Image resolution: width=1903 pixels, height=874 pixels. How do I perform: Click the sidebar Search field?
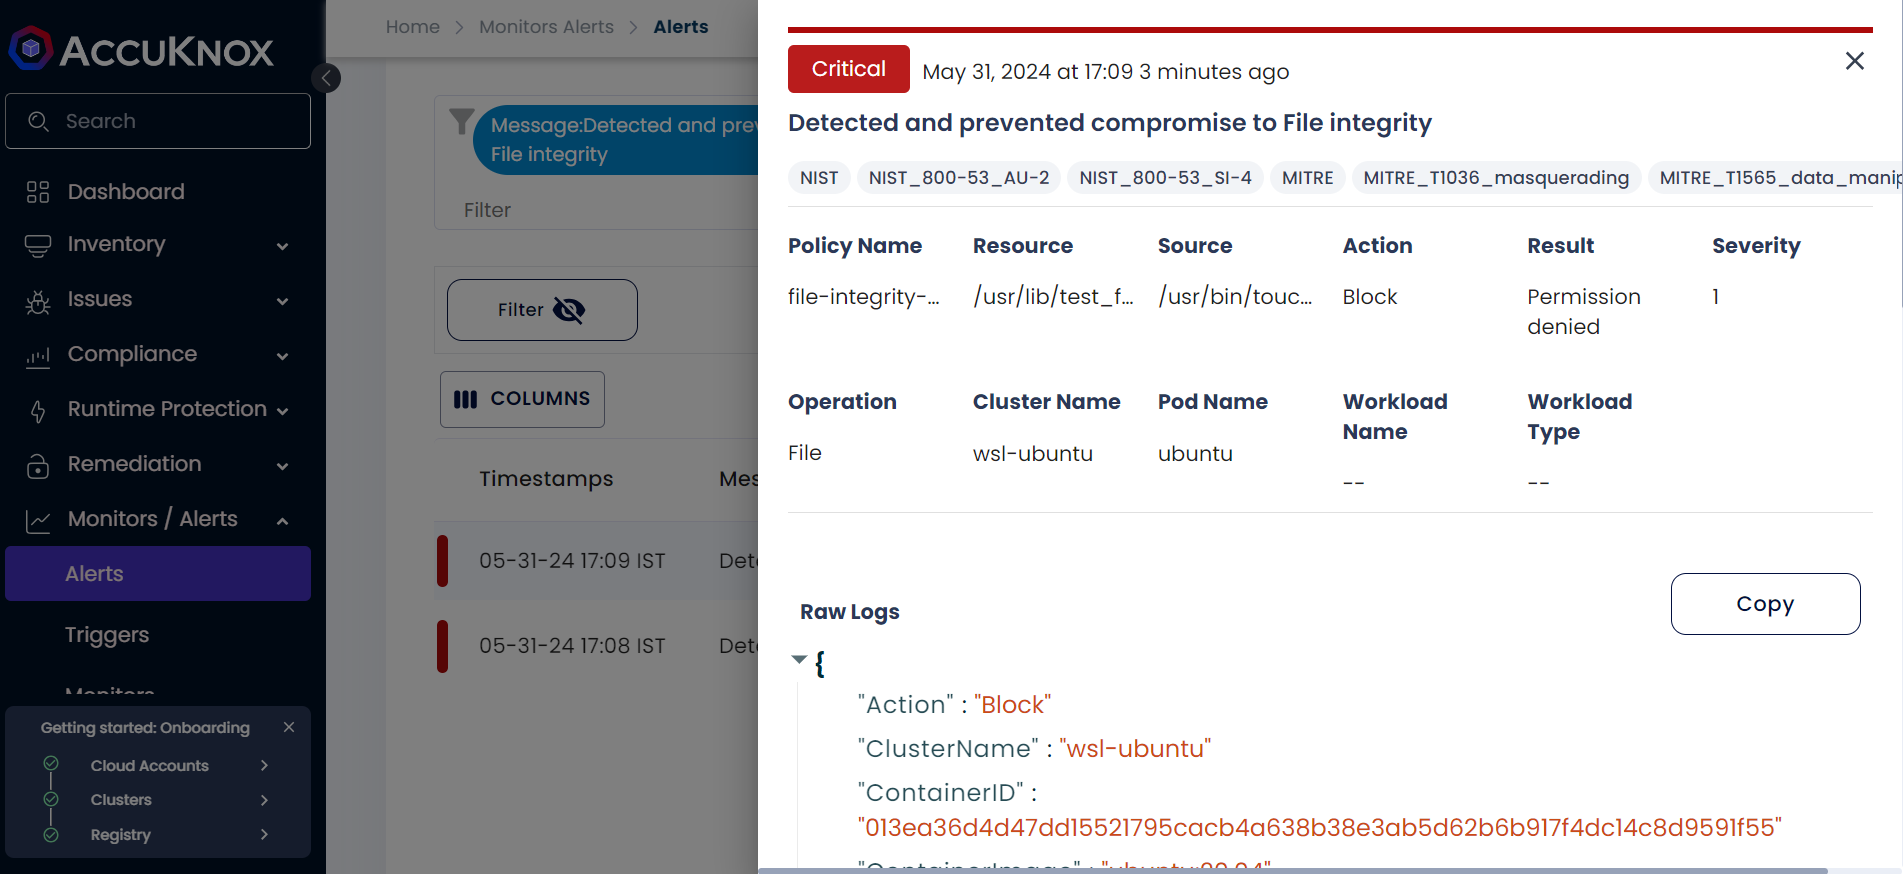point(158,121)
